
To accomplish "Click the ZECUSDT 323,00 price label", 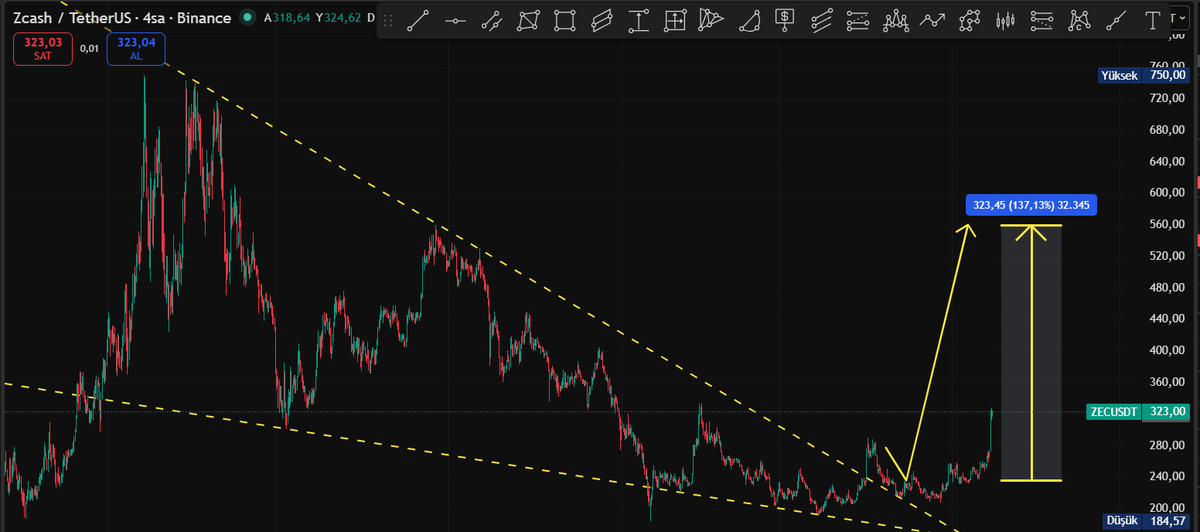I will [x=1138, y=411].
